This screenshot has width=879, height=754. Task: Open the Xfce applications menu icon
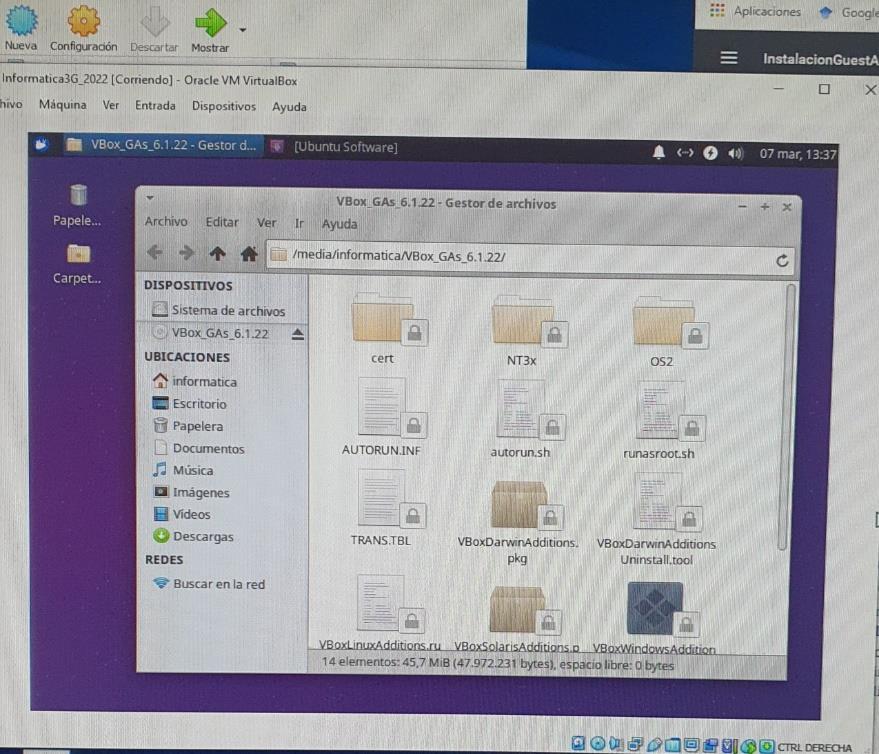[41, 145]
